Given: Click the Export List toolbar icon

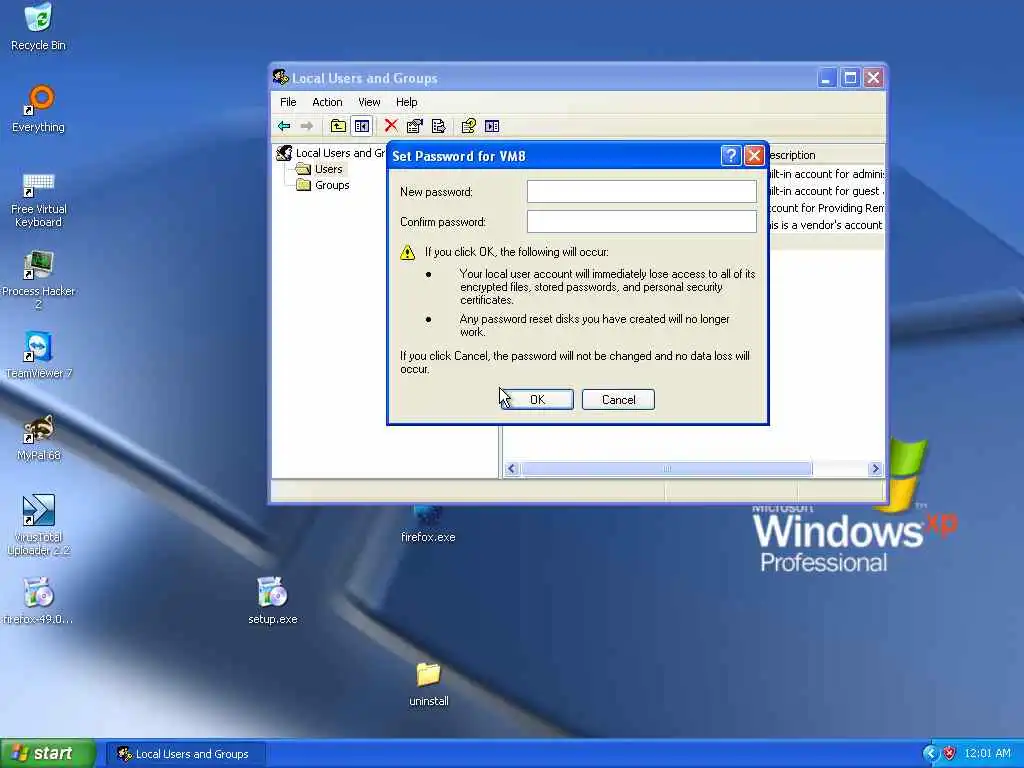Looking at the screenshot, I should tap(438, 126).
